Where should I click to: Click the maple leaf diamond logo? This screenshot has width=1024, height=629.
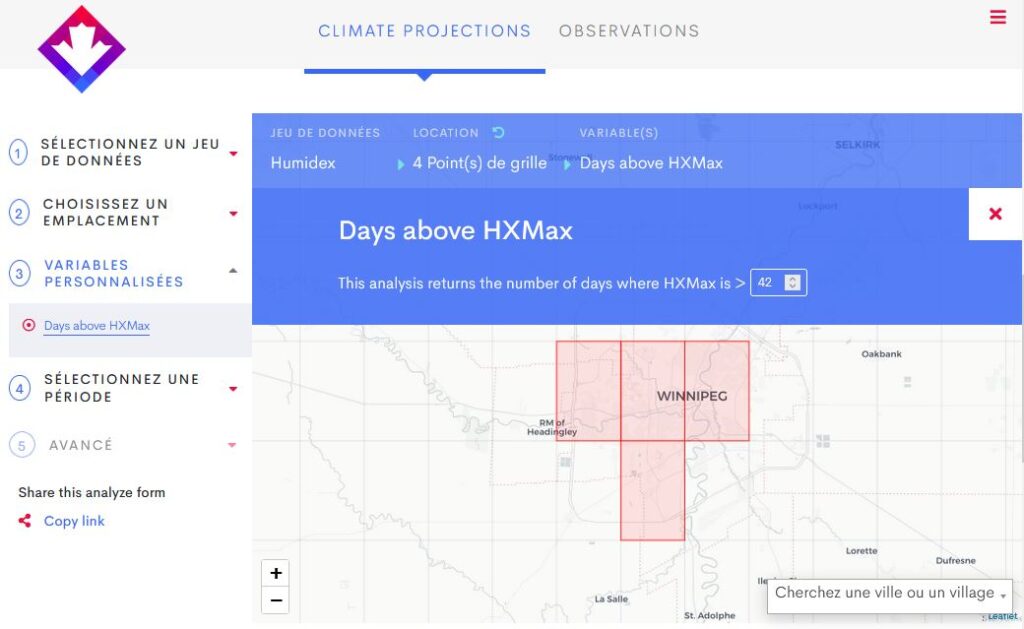[82, 49]
